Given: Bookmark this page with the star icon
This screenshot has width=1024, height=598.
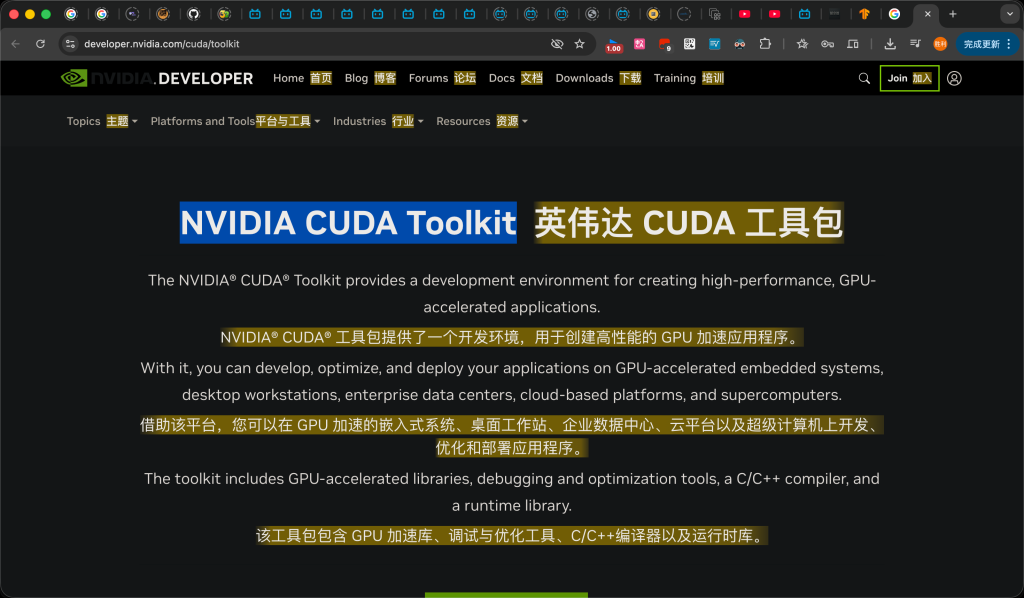Looking at the screenshot, I should [x=579, y=44].
